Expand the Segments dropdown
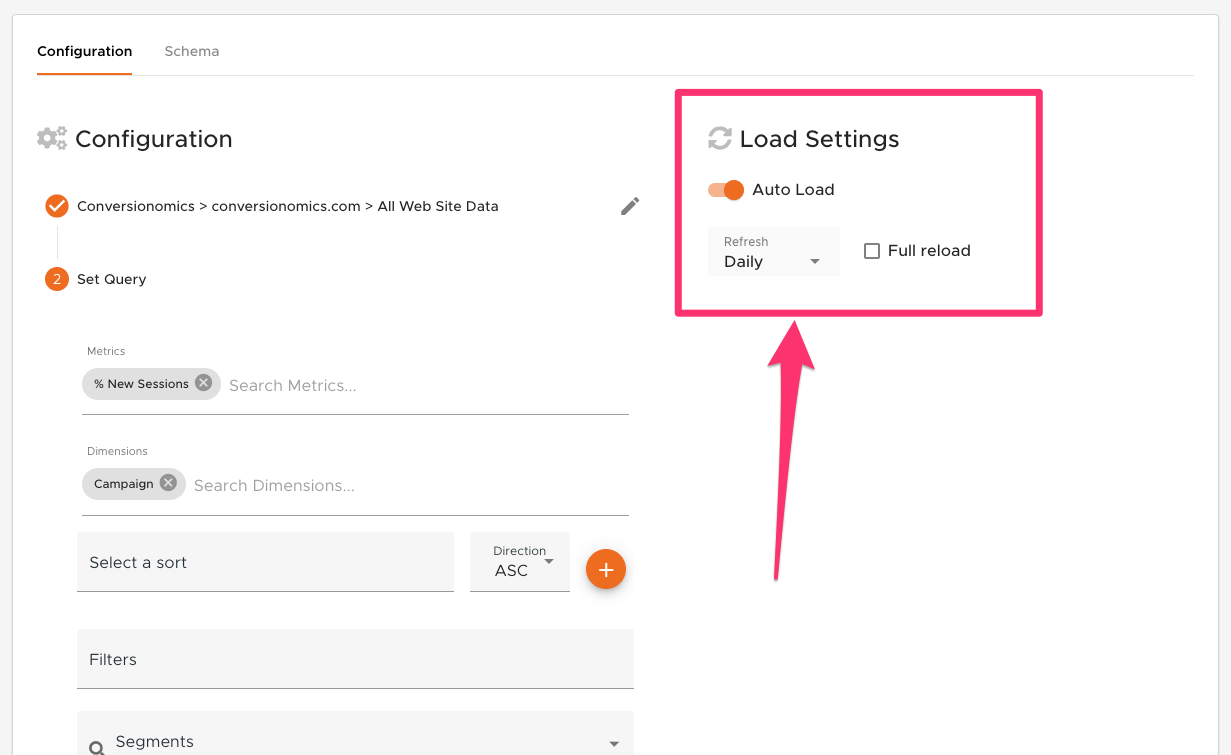Viewport: 1231px width, 755px height. tap(612, 741)
